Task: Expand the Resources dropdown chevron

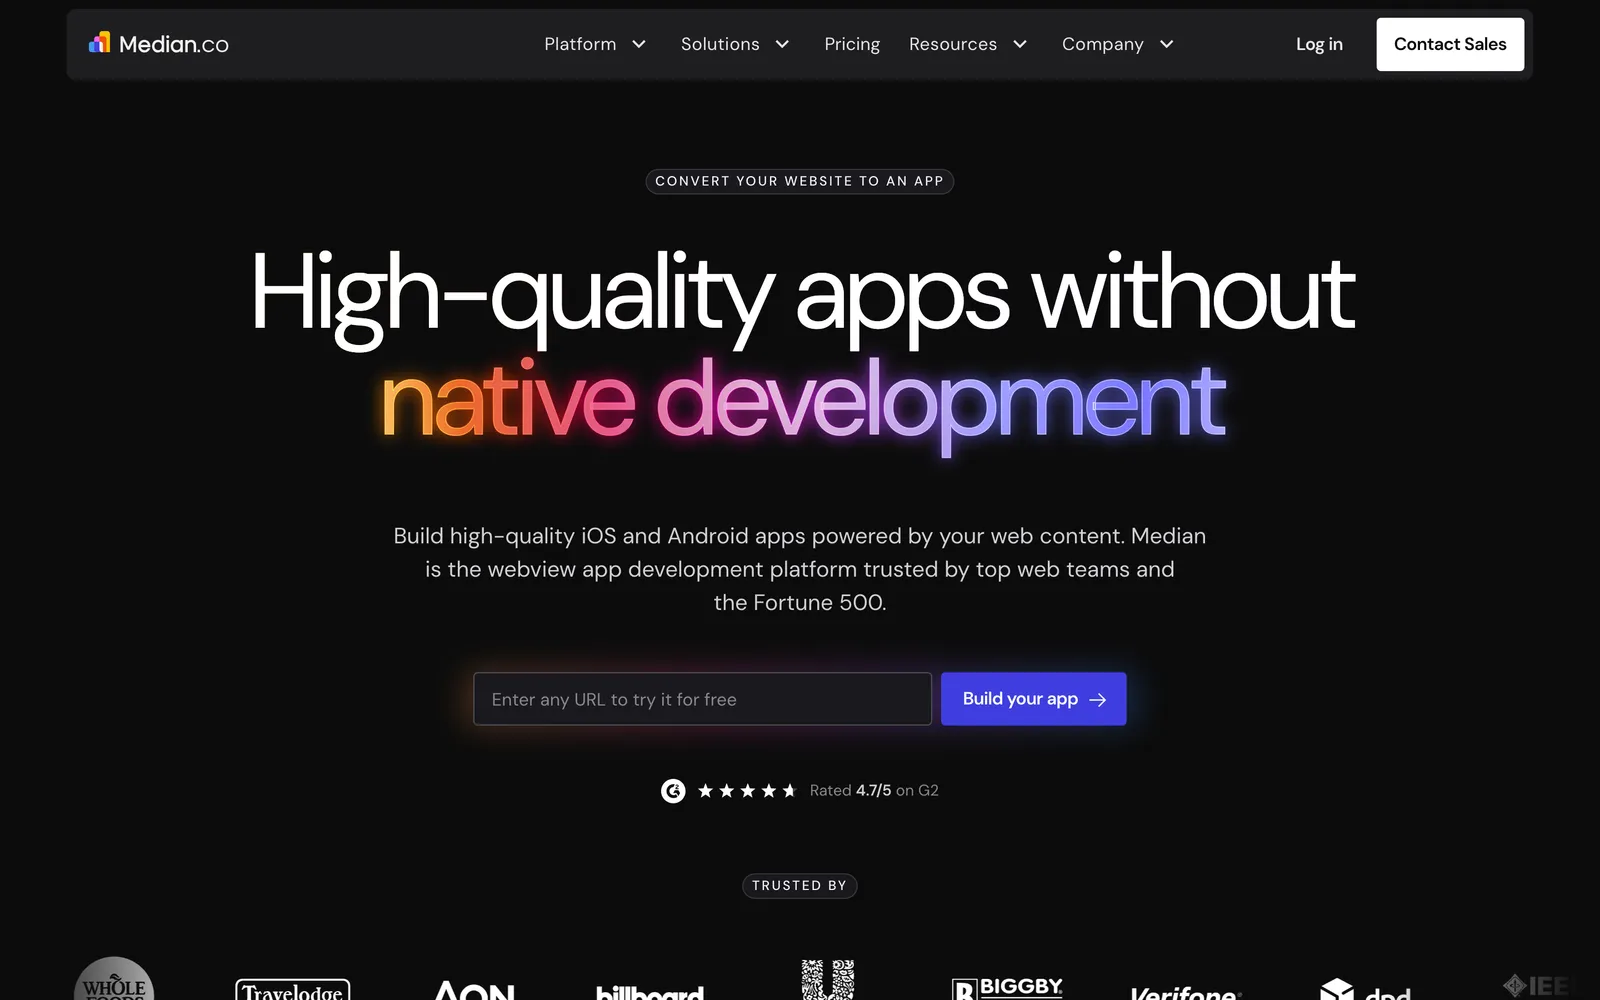Action: click(1020, 44)
